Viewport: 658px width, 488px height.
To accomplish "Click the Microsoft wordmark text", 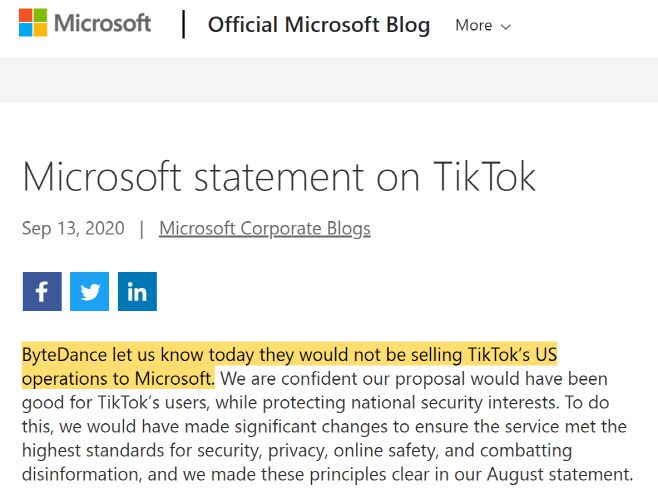I will tap(102, 24).
